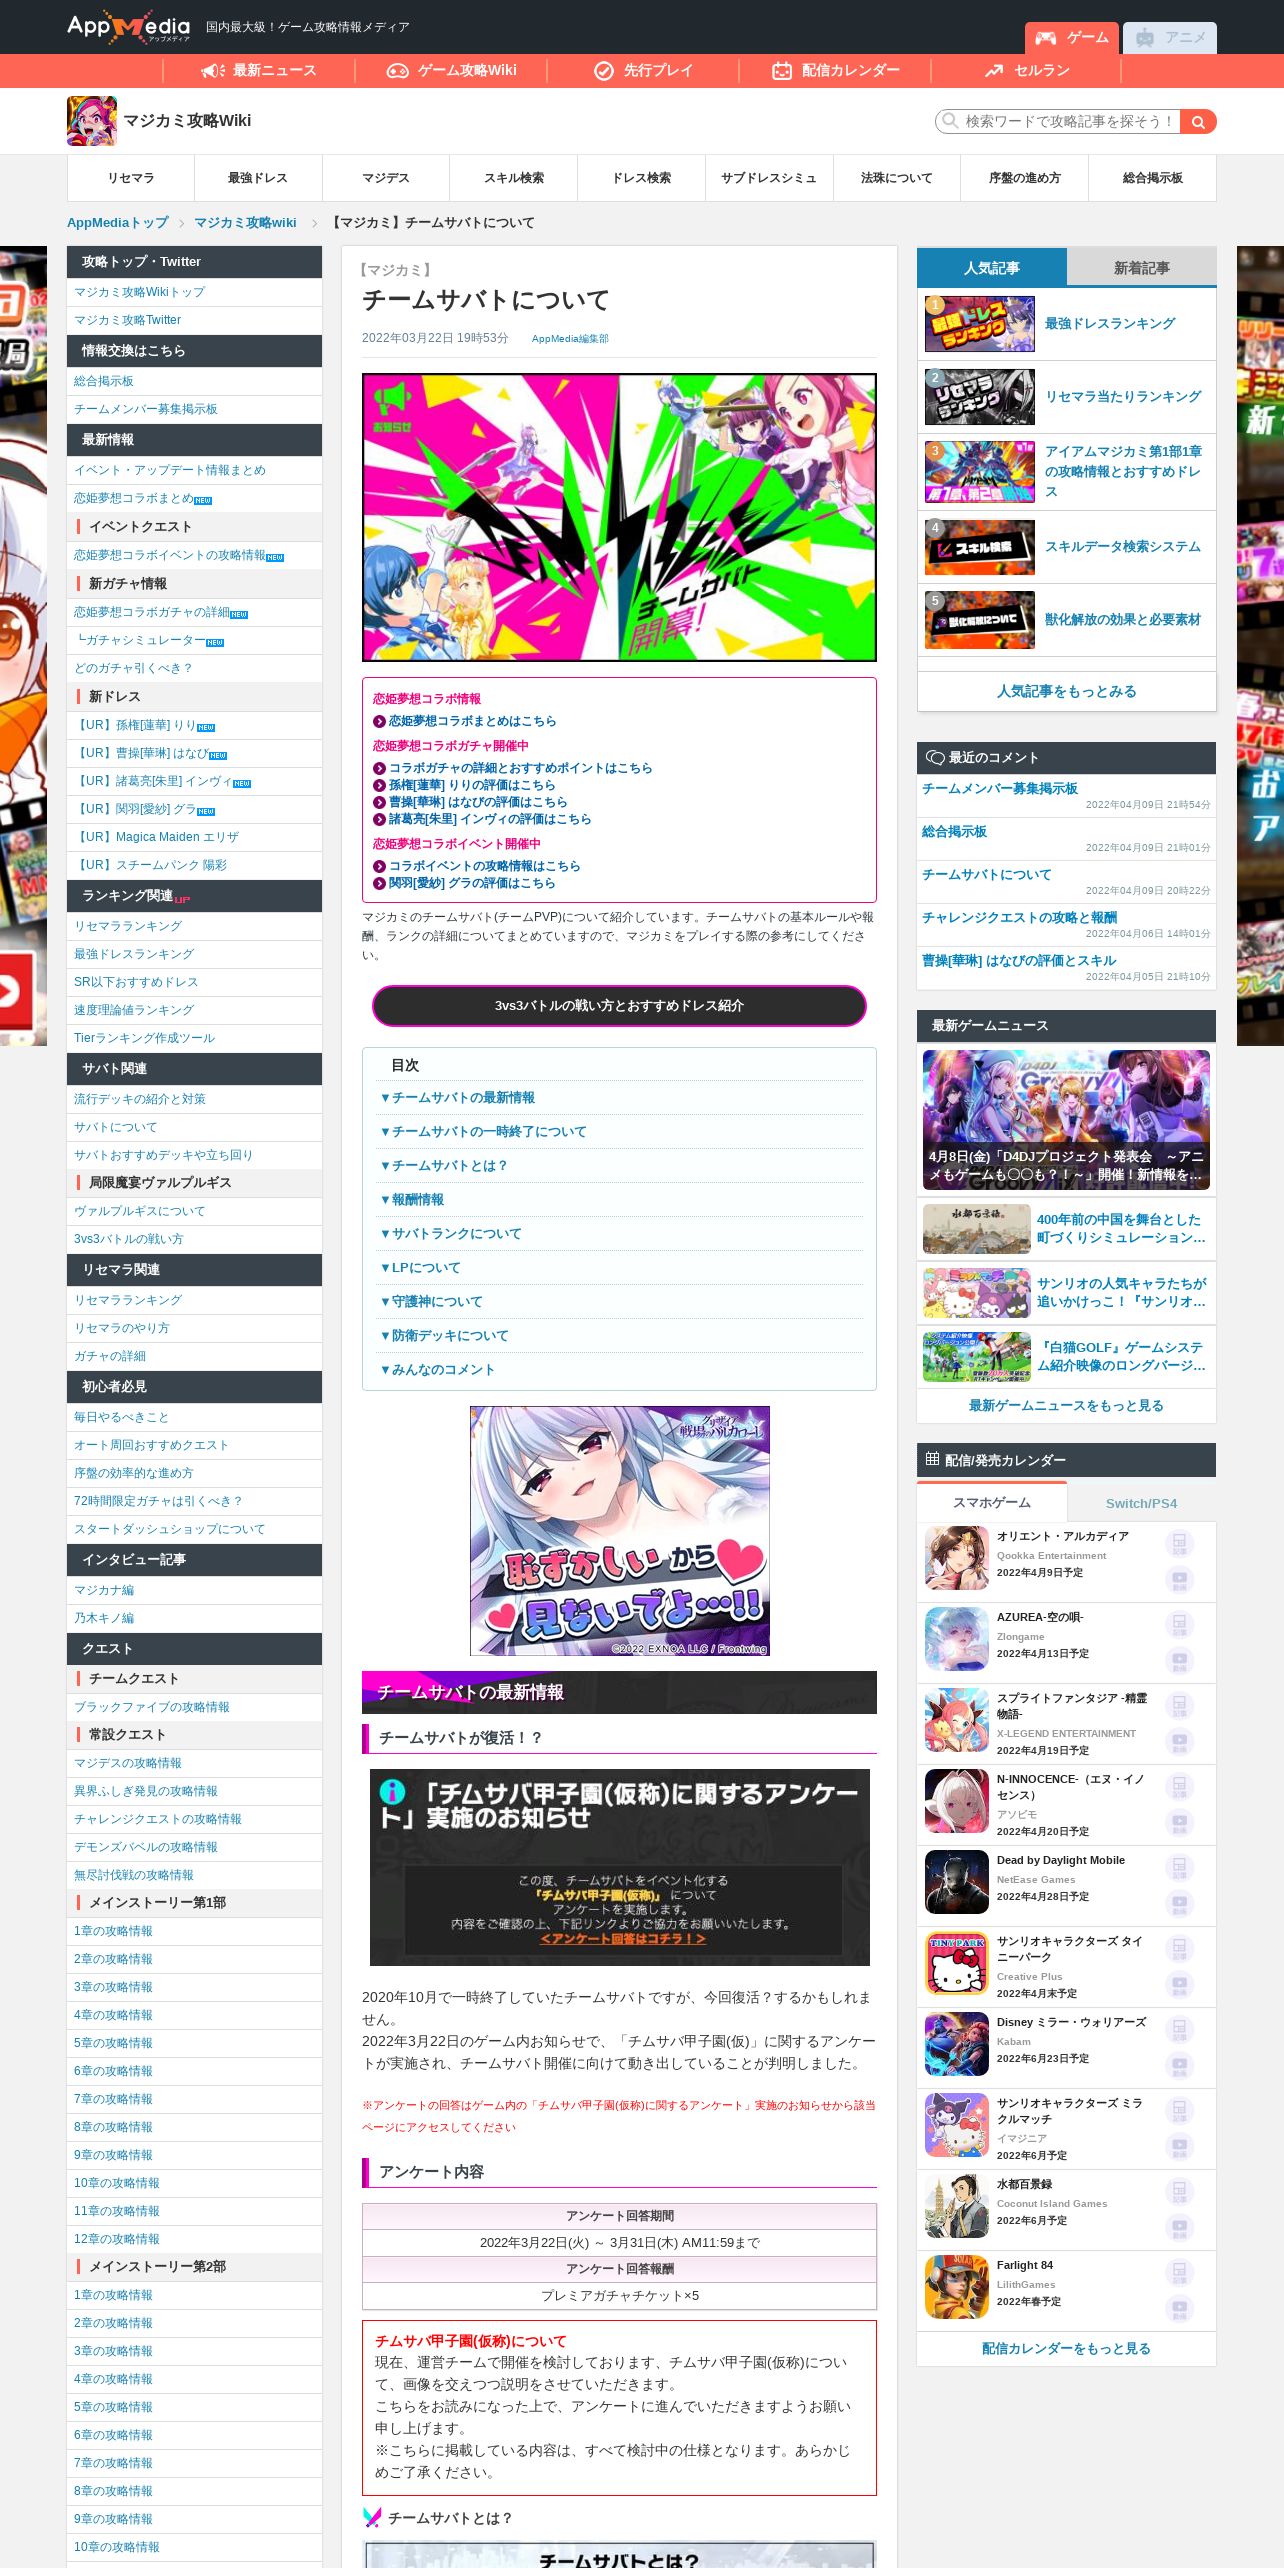Image resolution: width=1284 pixels, height=2568 pixels.
Task: Open the アンケート回答はコチラ link
Action: 623,1939
